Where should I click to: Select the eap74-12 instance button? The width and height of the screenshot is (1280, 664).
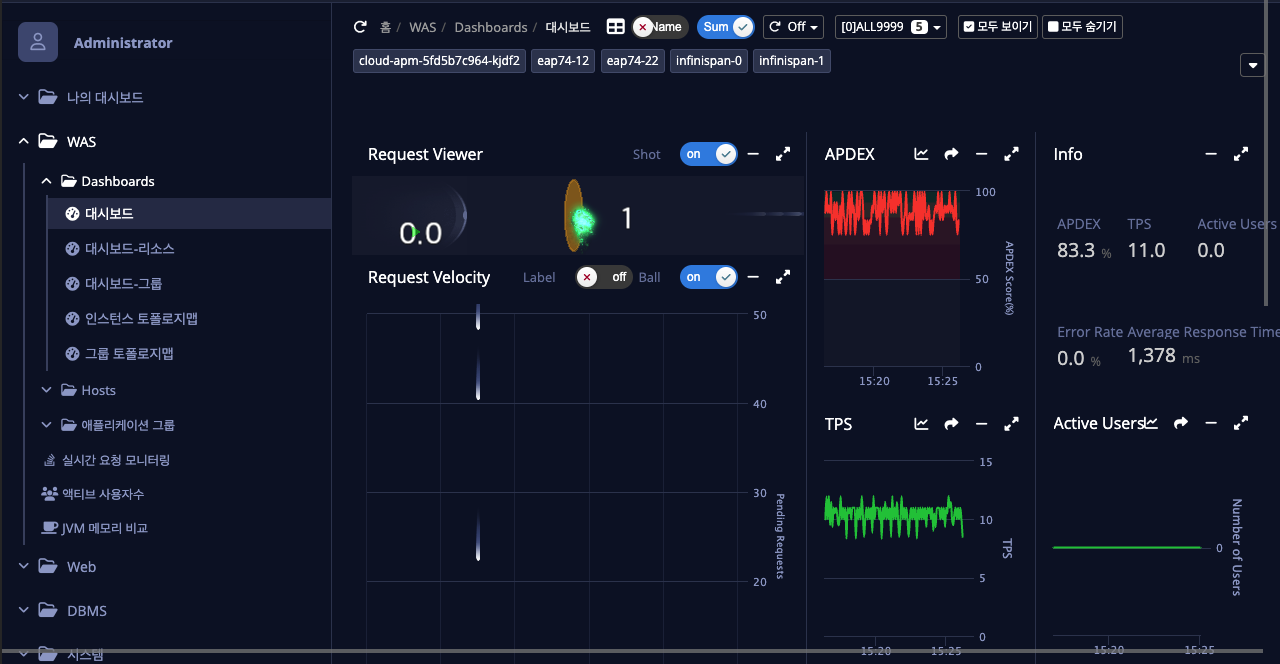[x=563, y=61]
